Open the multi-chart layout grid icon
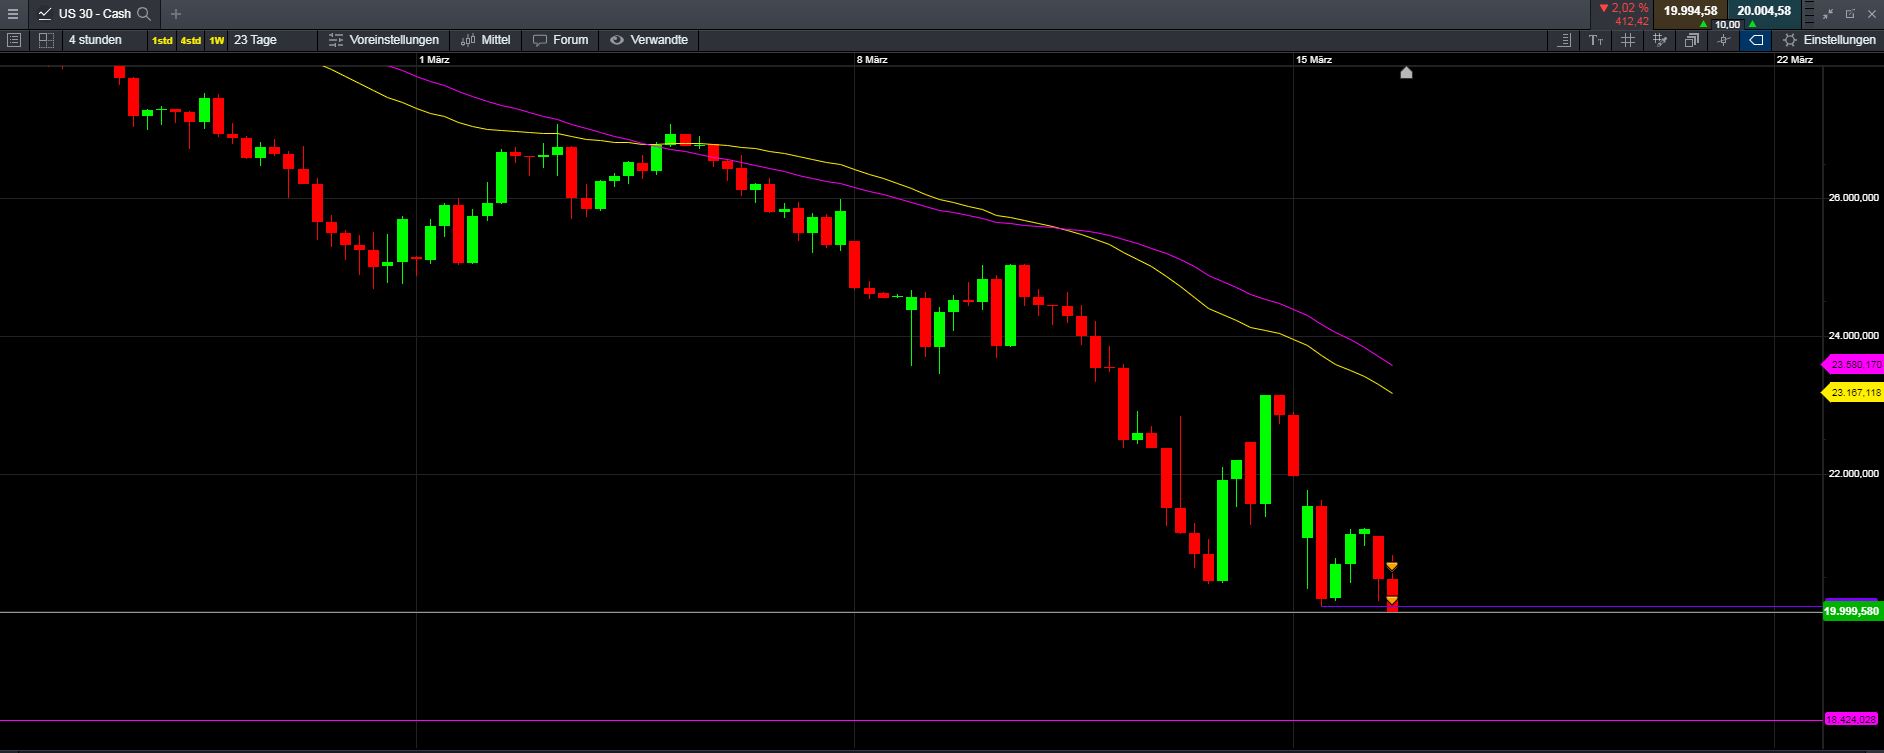 (46, 40)
